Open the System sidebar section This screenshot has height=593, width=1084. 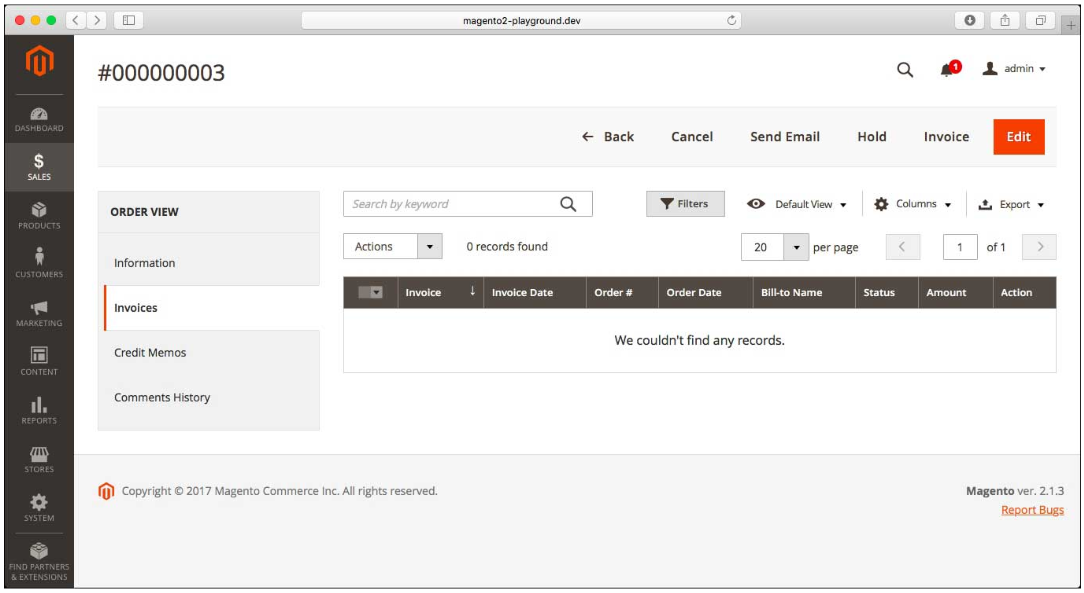pos(41,508)
